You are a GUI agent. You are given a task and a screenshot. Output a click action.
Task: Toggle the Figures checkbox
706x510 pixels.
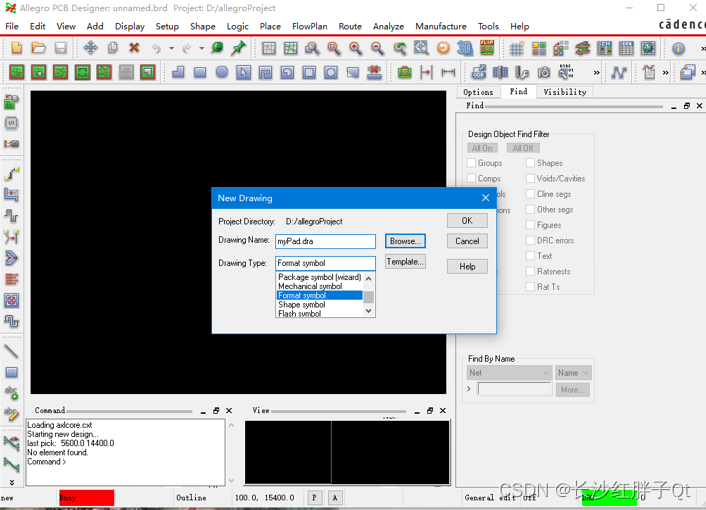[530, 225]
